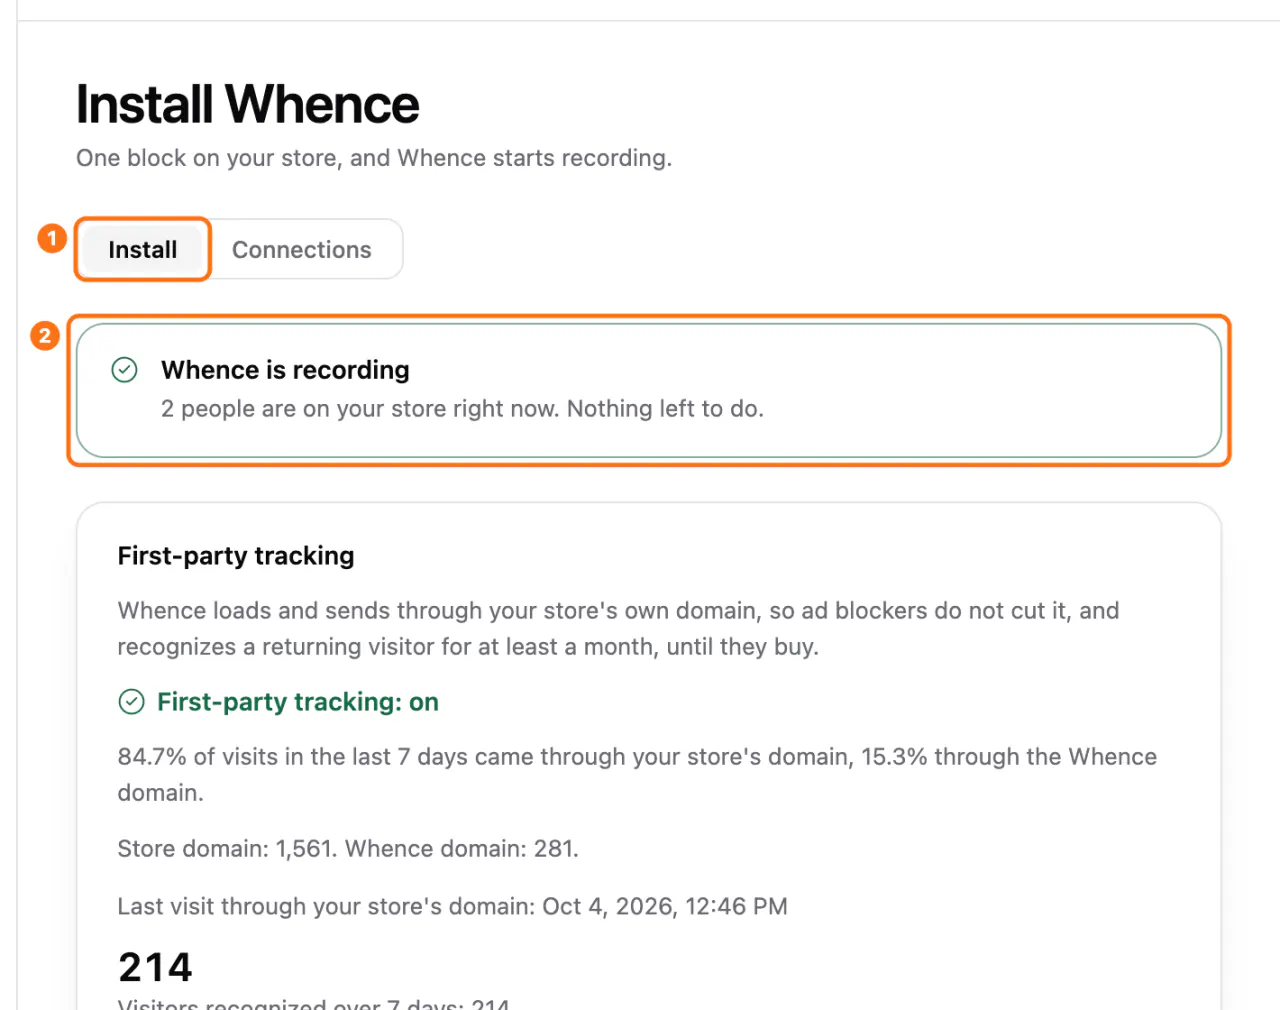Click the 'Last visit through your store's domain' line

point(452,906)
